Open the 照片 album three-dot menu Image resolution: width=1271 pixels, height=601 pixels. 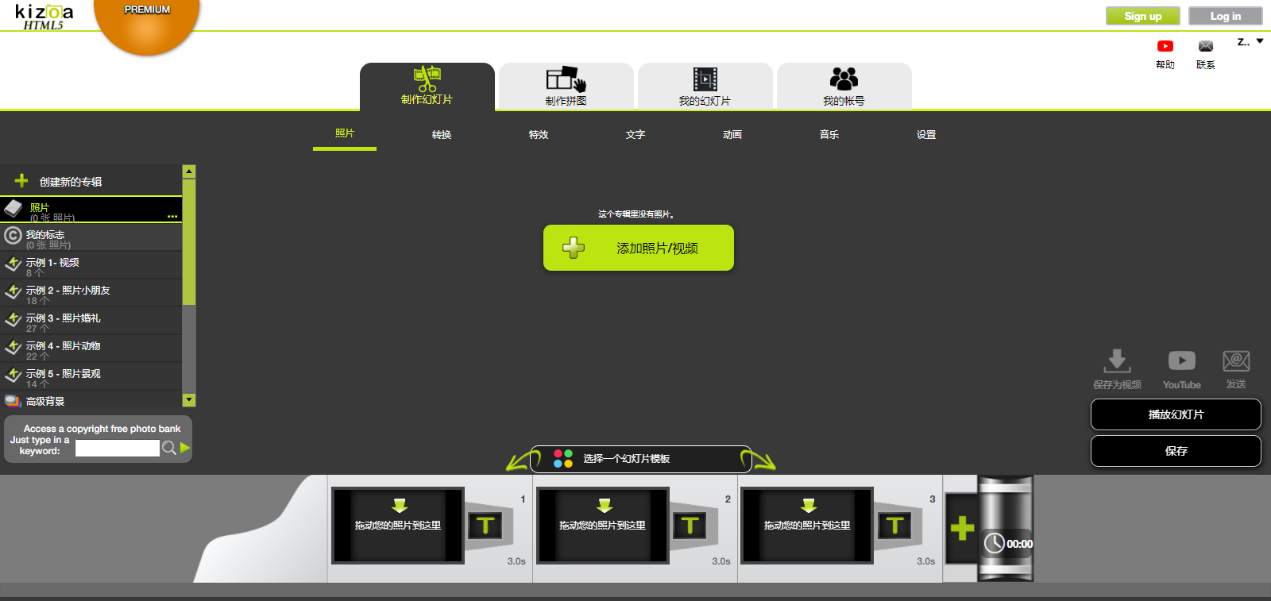172,216
